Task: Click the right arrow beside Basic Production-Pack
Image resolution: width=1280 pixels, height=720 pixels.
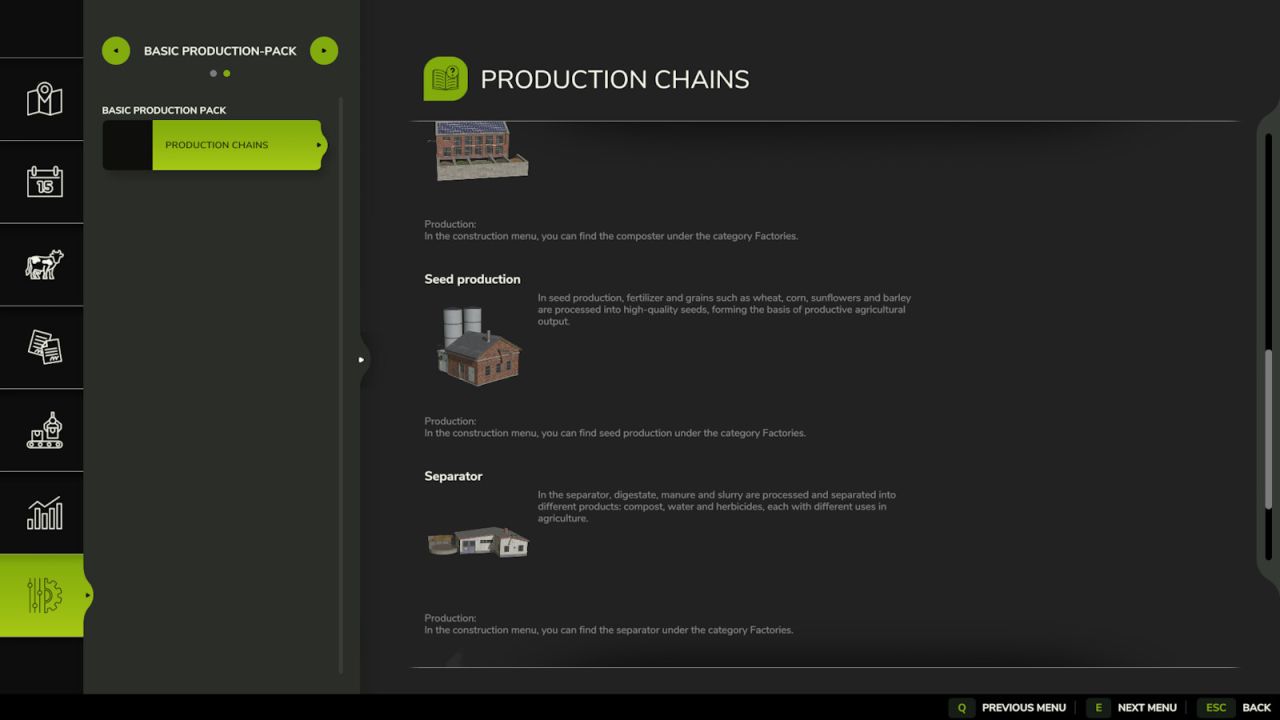Action: [x=323, y=50]
